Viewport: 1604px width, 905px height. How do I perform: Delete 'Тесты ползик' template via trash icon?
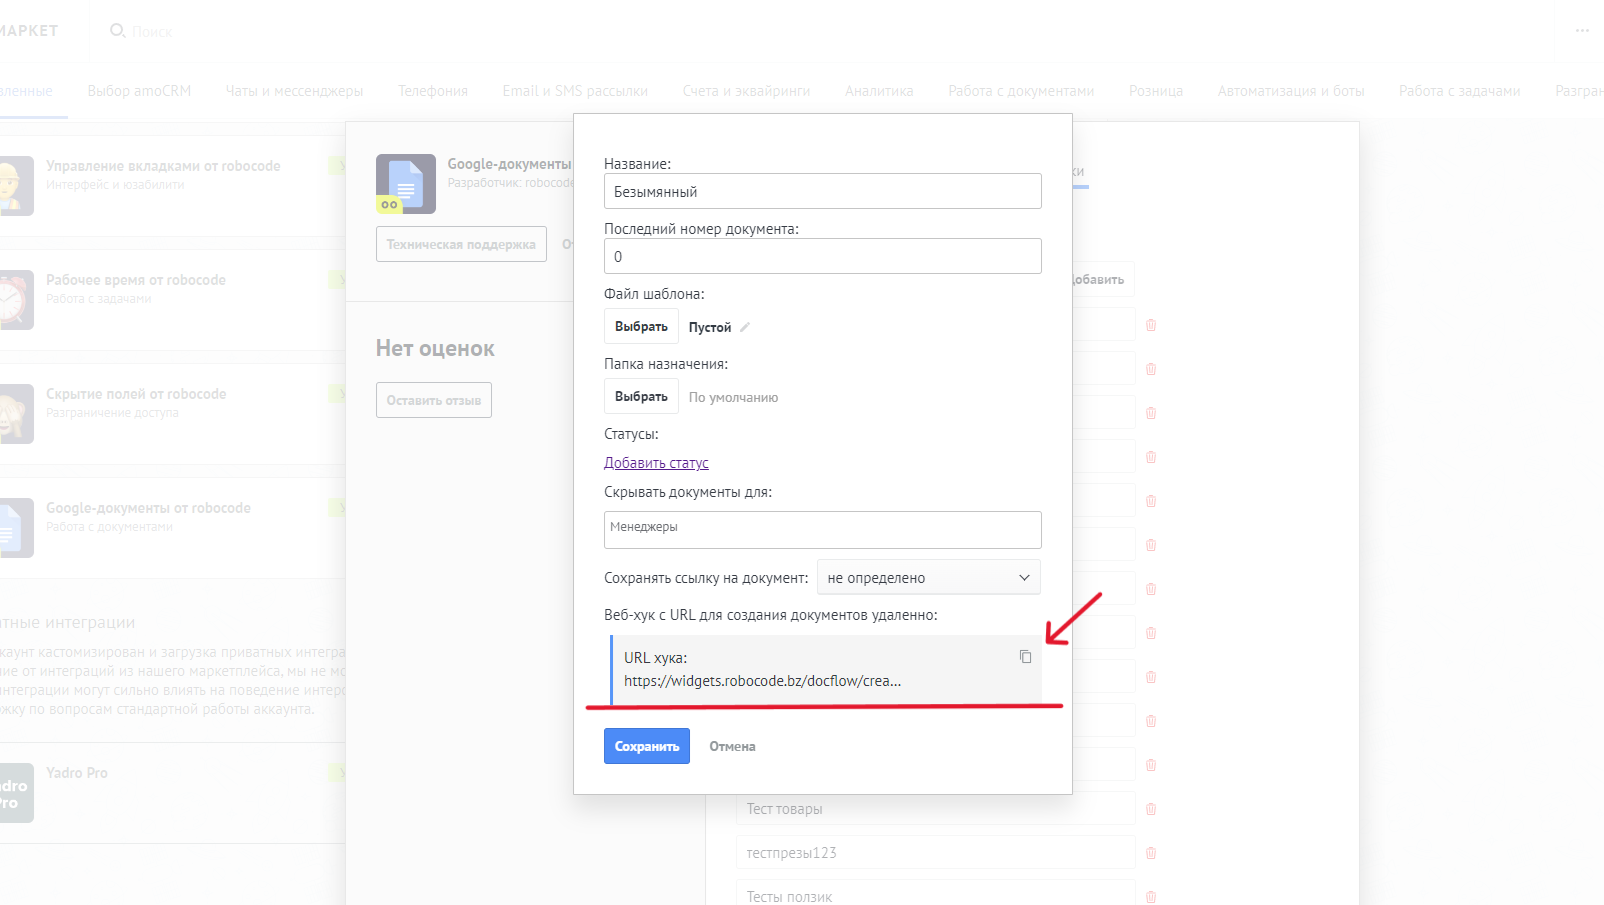point(1151,897)
